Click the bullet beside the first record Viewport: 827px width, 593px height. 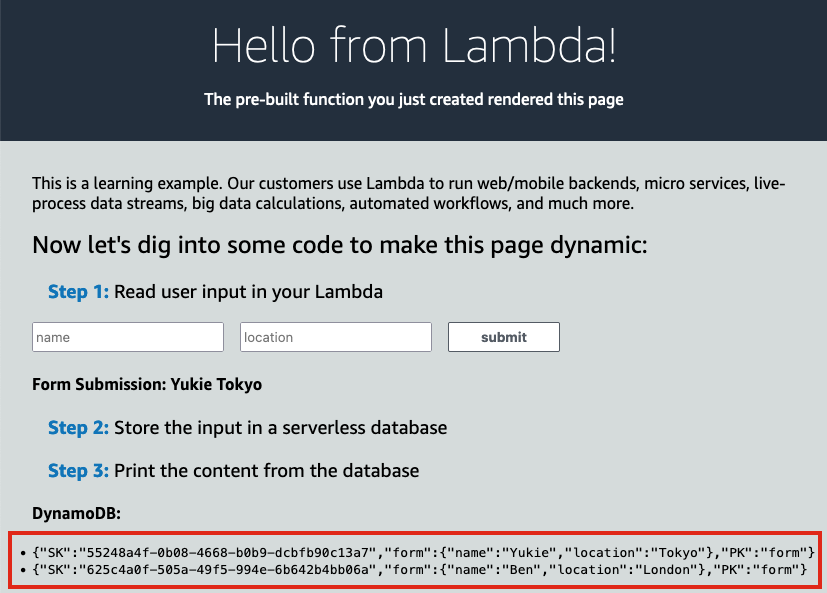(x=23, y=551)
